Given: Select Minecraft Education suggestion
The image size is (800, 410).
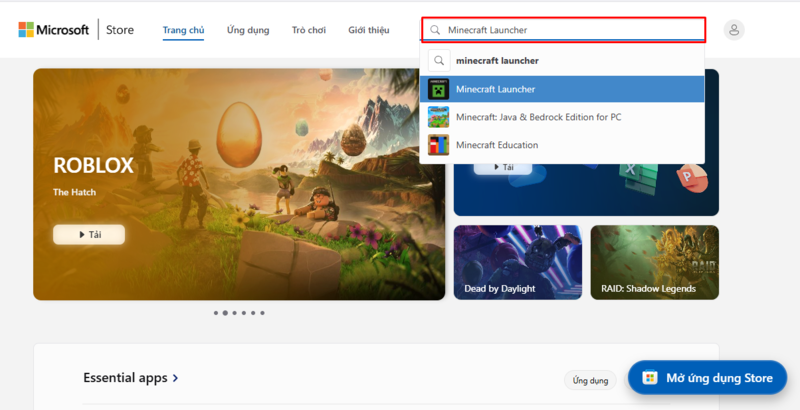Looking at the screenshot, I should click(x=562, y=145).
